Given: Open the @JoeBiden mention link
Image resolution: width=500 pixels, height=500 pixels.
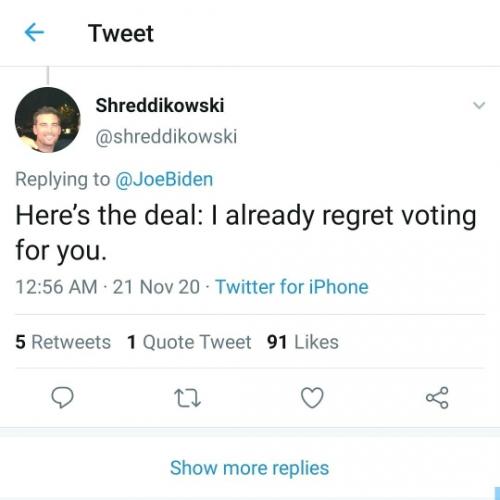Looking at the screenshot, I should tap(164, 179).
